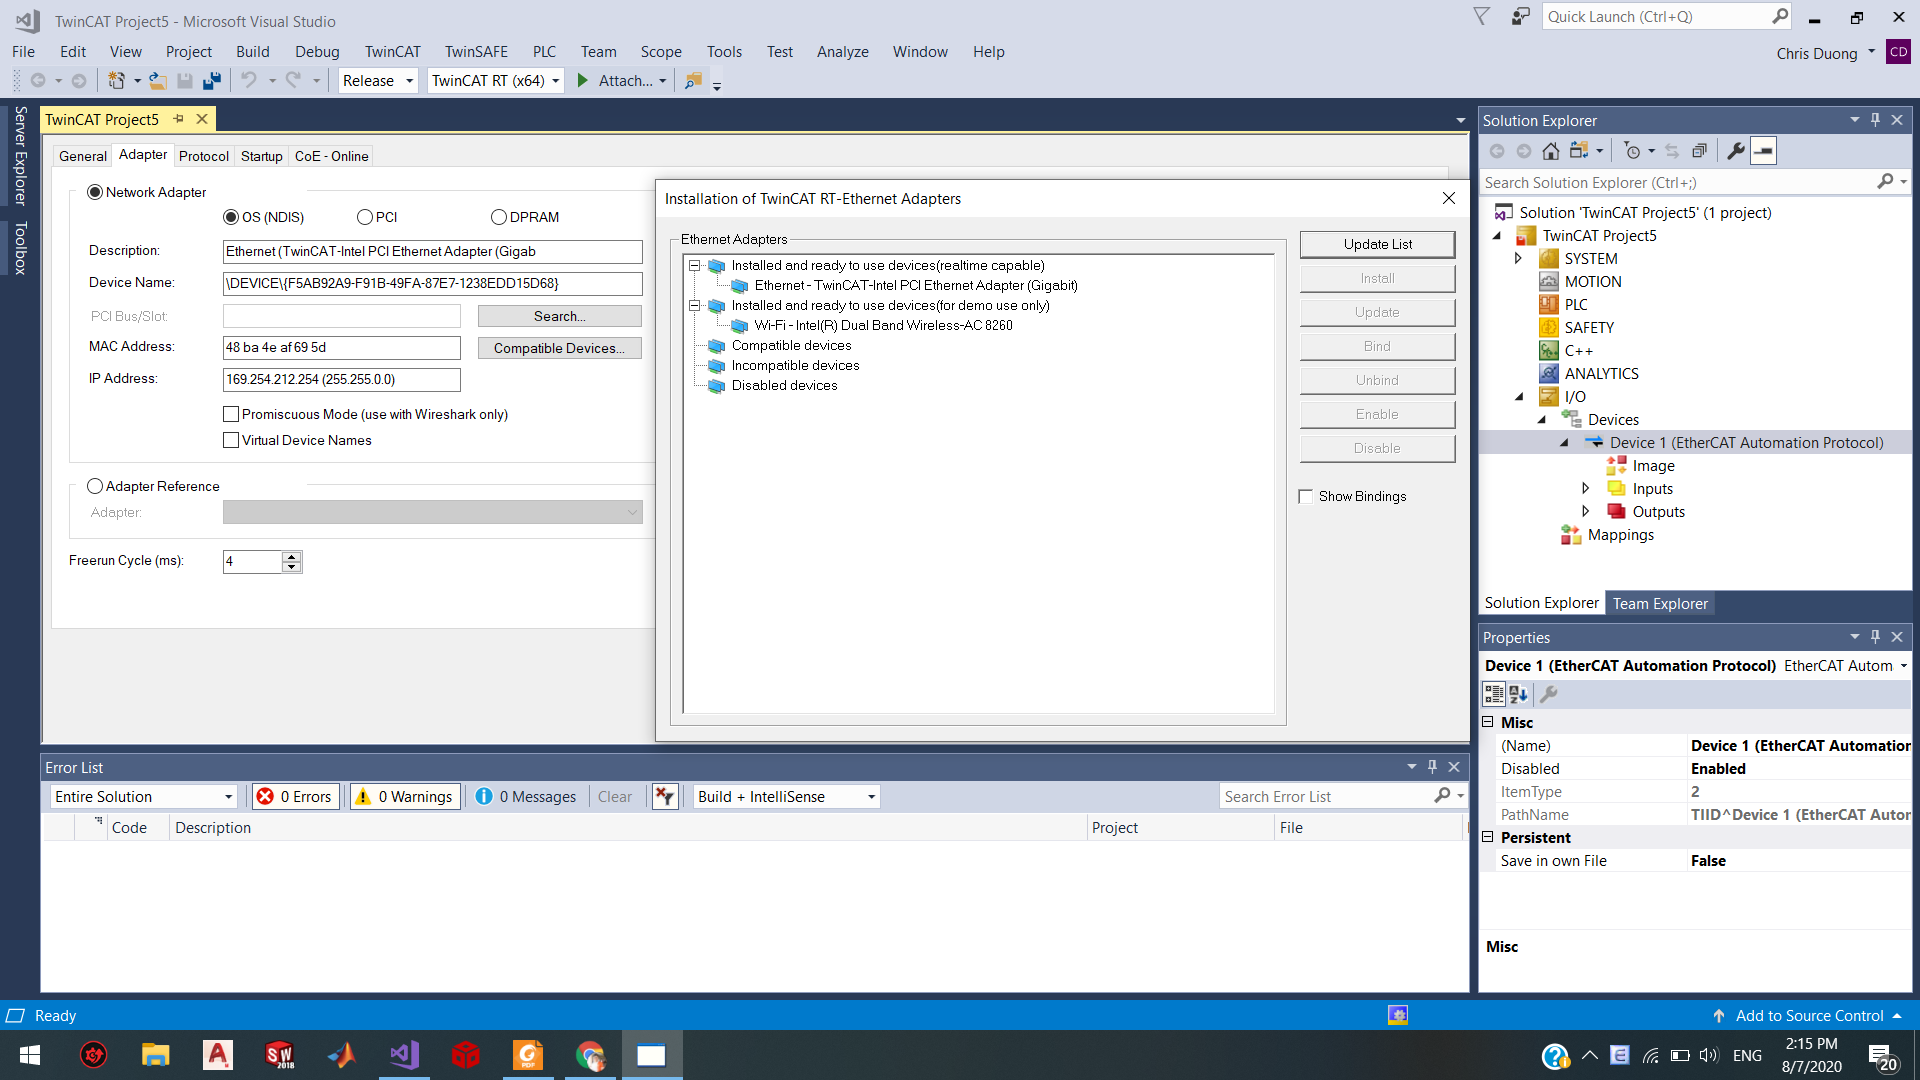Click the Alphabetical sort icon in Properties
The width and height of the screenshot is (1920, 1080).
tap(1518, 694)
